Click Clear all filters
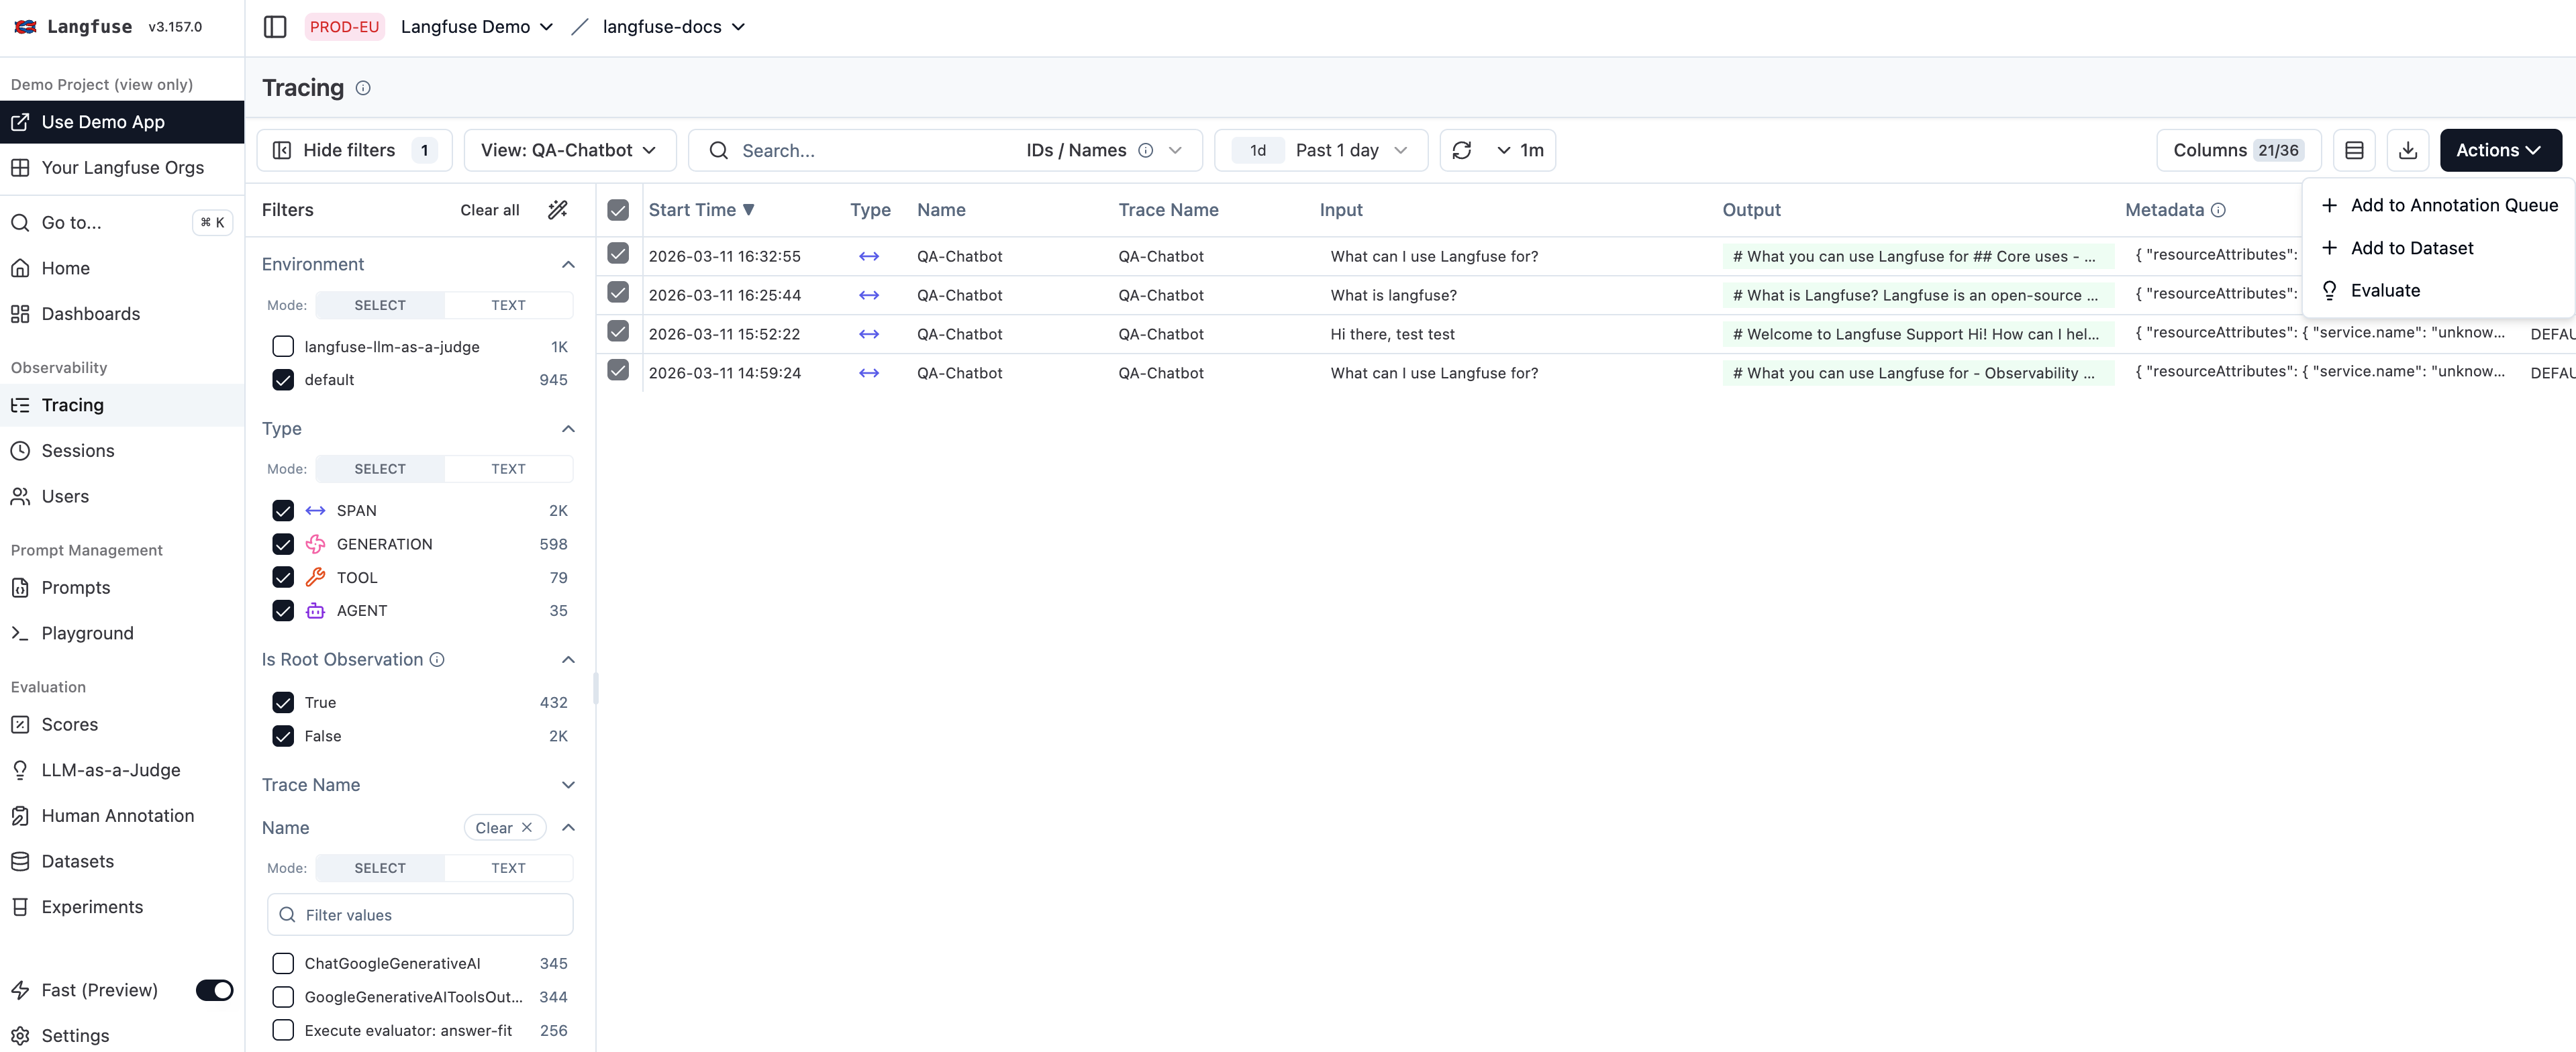This screenshot has width=2576, height=1052. tap(489, 210)
